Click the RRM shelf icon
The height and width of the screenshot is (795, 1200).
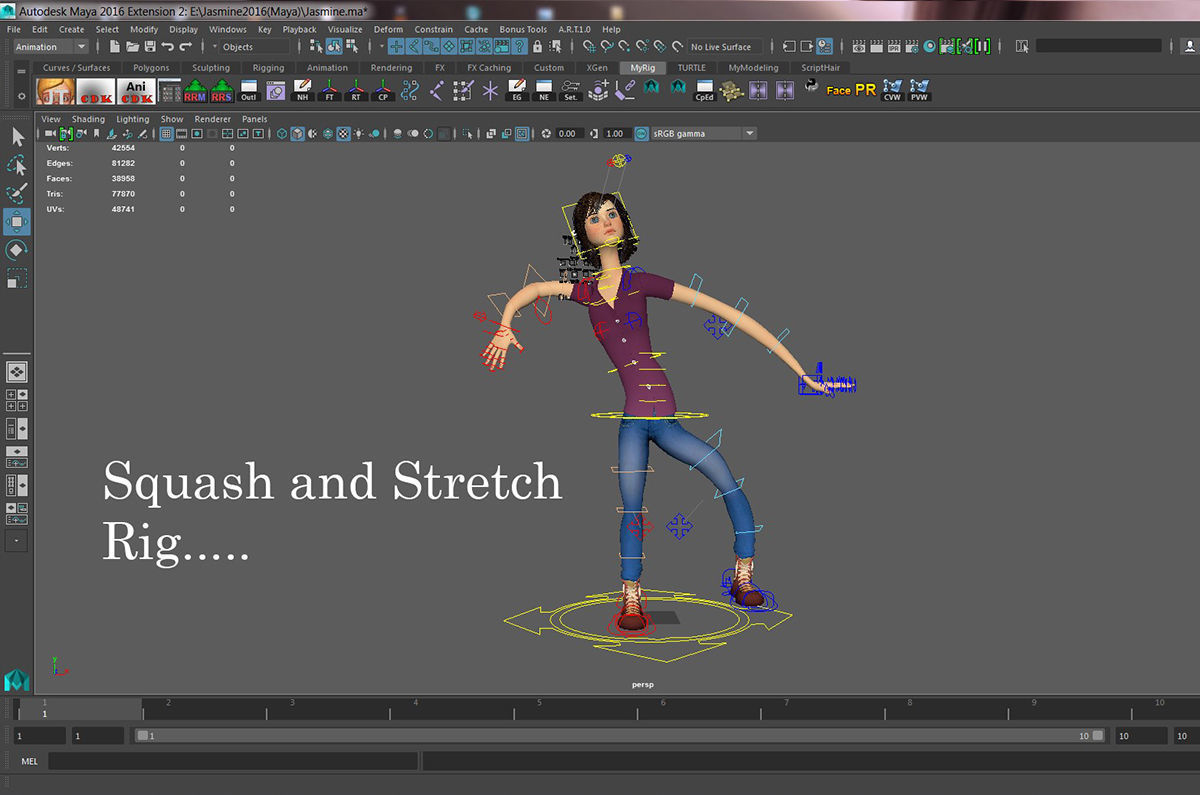pyautogui.click(x=194, y=91)
